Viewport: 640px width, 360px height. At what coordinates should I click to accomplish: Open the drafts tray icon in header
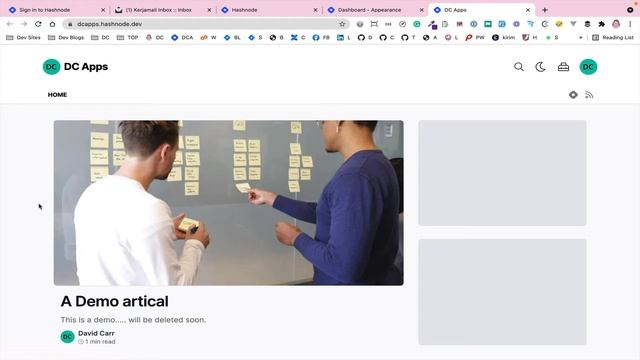tap(563, 67)
